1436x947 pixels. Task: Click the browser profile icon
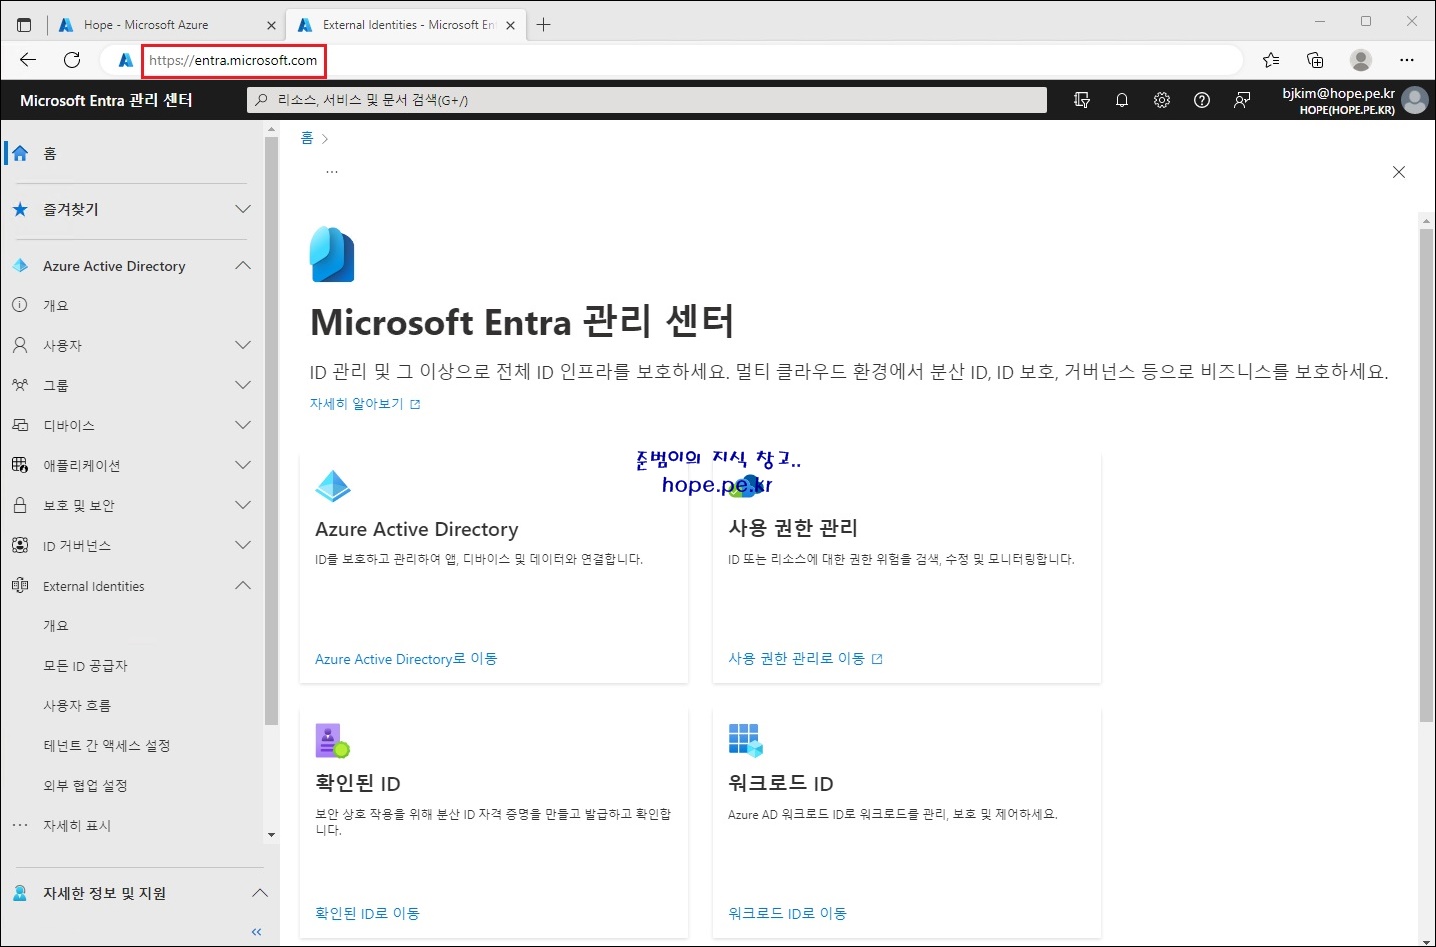[1361, 60]
